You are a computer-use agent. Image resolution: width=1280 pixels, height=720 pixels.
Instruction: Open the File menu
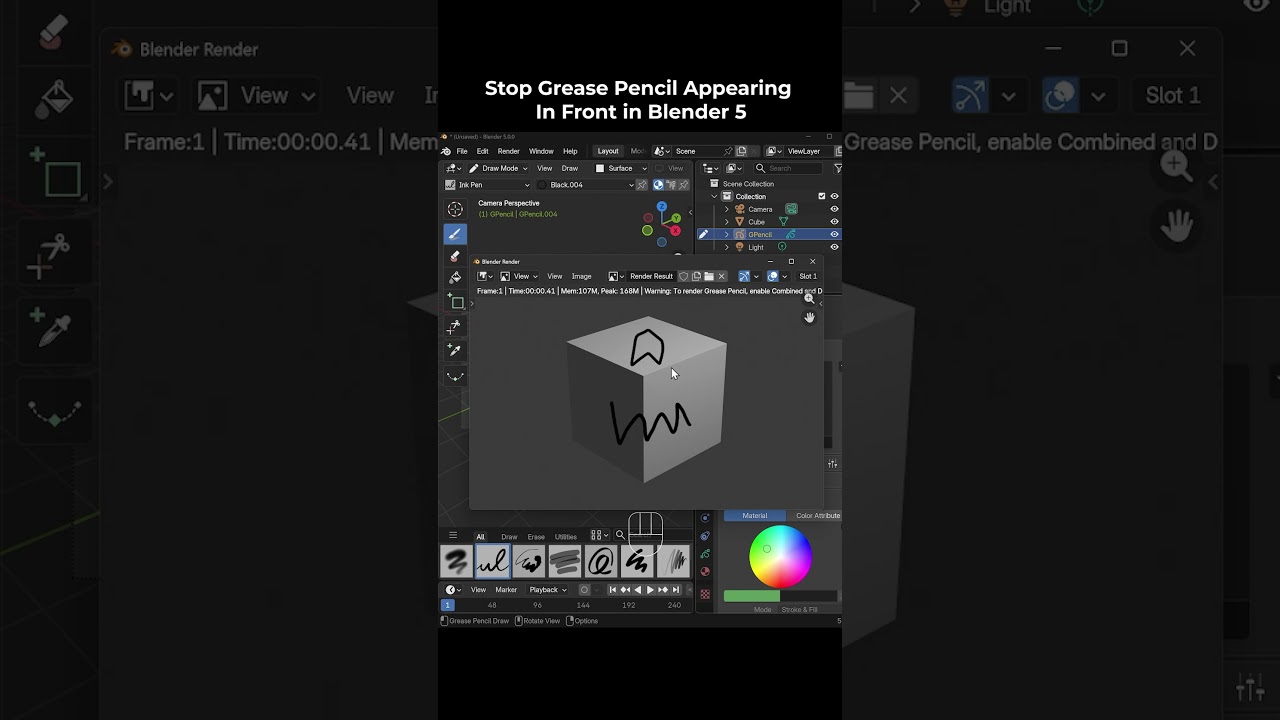[462, 151]
